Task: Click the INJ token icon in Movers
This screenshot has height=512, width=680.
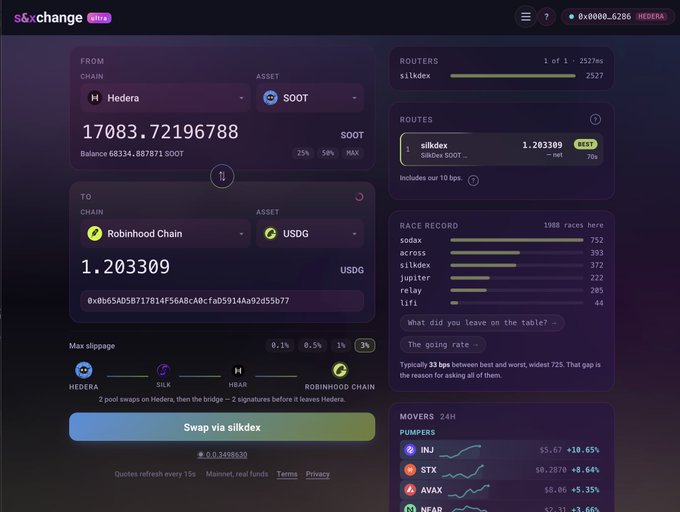Action: [410, 450]
